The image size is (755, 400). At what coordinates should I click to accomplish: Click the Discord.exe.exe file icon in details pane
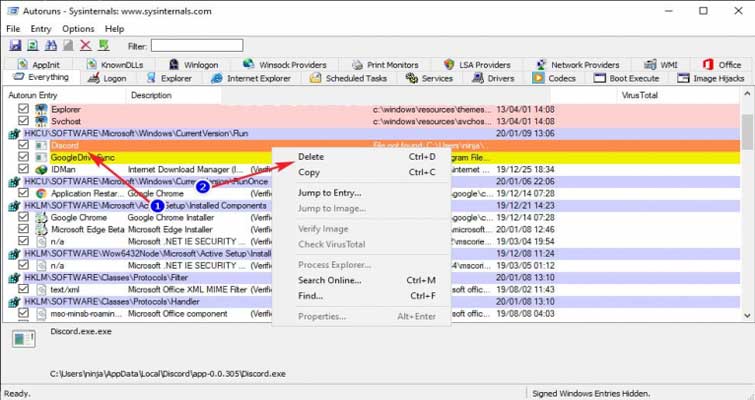coord(24,339)
